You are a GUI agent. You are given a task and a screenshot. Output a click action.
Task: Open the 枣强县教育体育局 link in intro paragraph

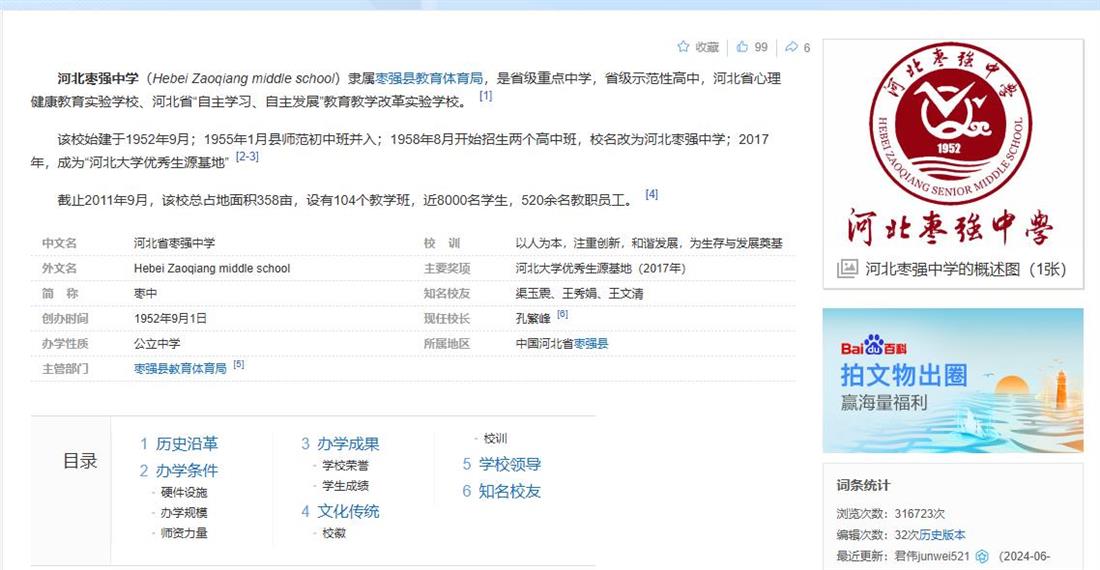click(429, 79)
